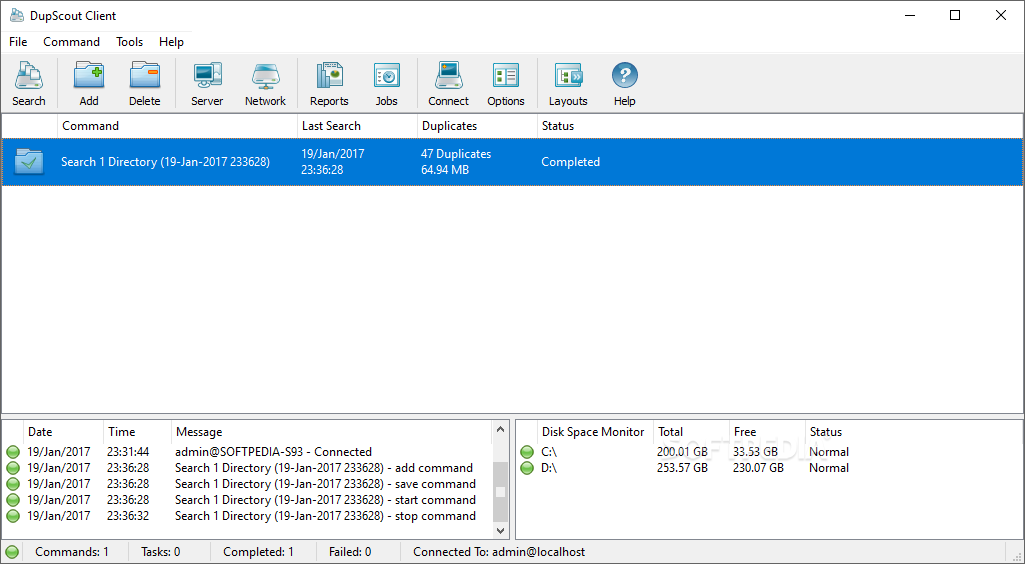Click the log panel scrollbar thumb
Viewport: 1025px width, 564px height.
coord(500,491)
